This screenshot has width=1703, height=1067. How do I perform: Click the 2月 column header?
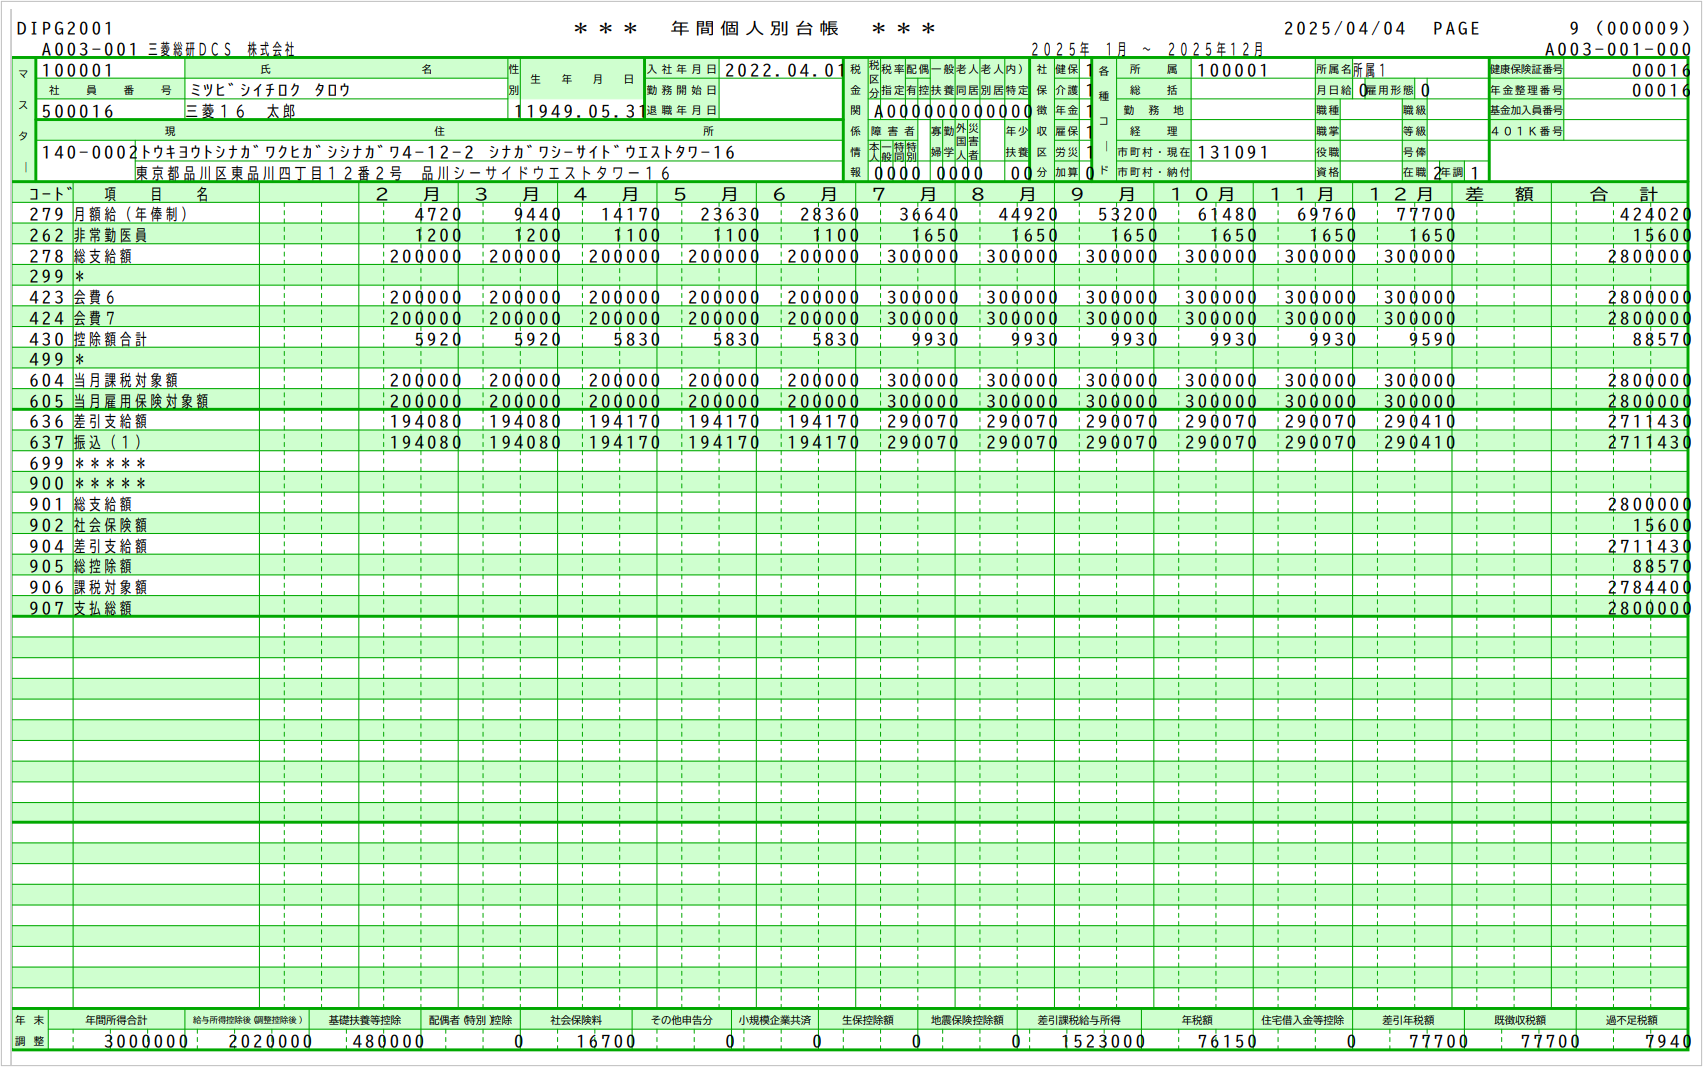(408, 194)
